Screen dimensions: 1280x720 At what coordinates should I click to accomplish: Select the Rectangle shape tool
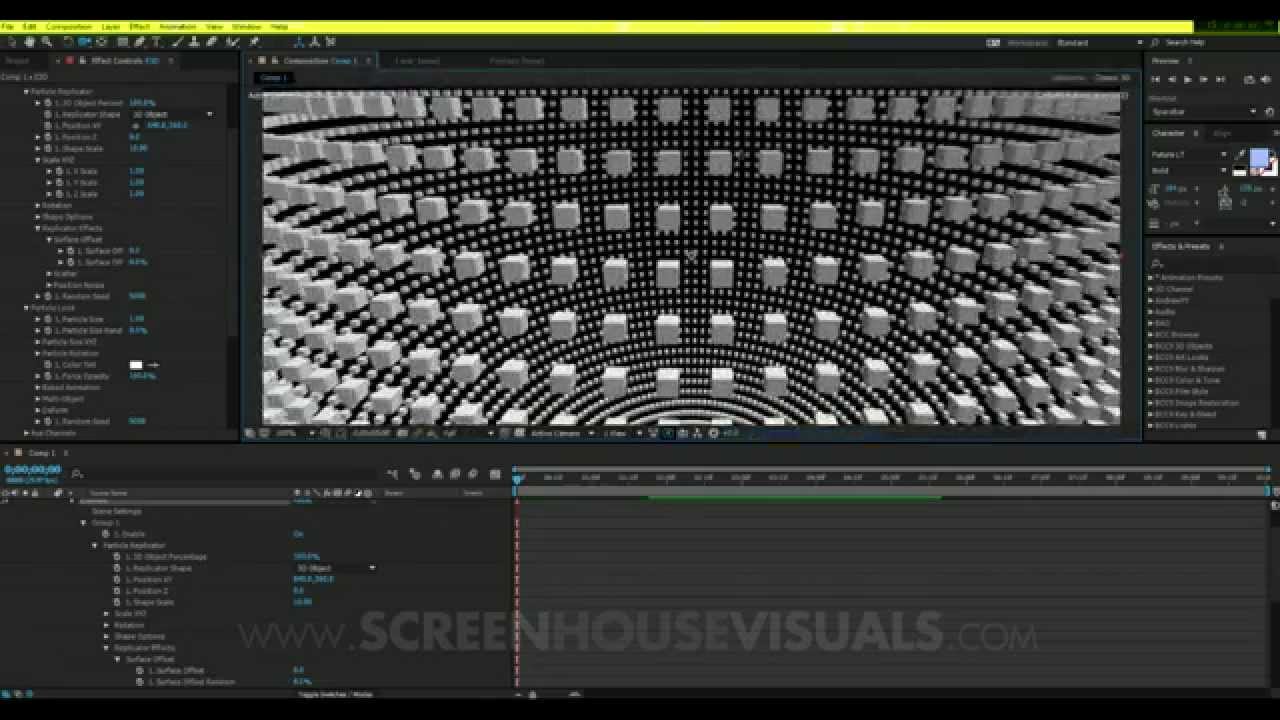point(122,42)
